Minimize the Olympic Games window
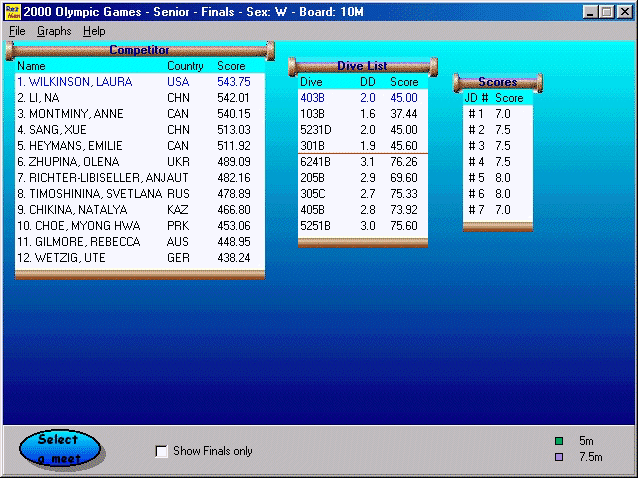This screenshot has height=478, width=638. click(590, 12)
